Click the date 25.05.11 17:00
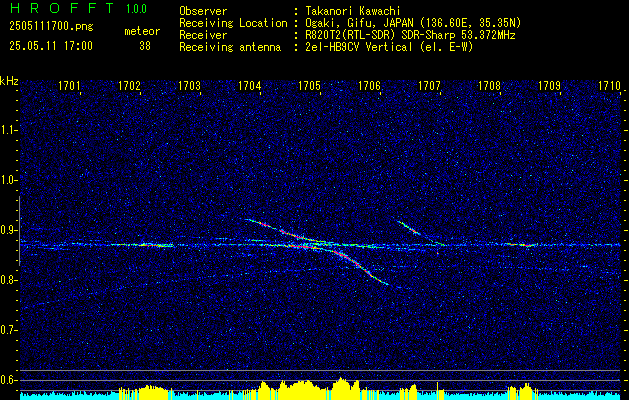Image resolution: width=629 pixels, height=400 pixels. coord(51,46)
